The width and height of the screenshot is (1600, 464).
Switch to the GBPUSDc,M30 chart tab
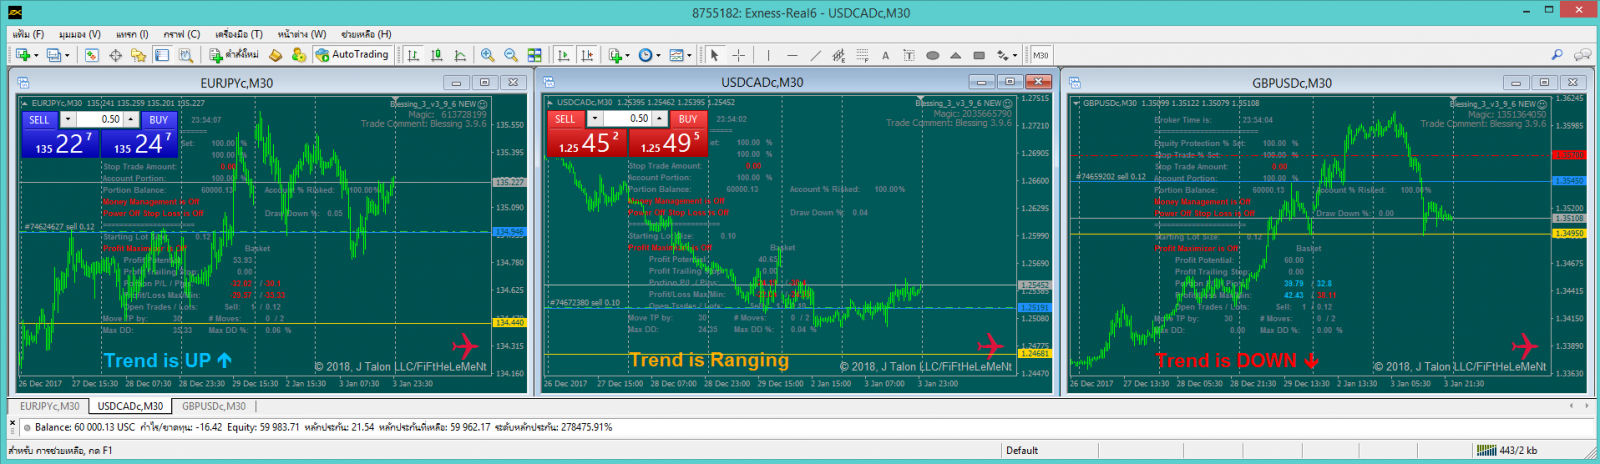pyautogui.click(x=213, y=406)
